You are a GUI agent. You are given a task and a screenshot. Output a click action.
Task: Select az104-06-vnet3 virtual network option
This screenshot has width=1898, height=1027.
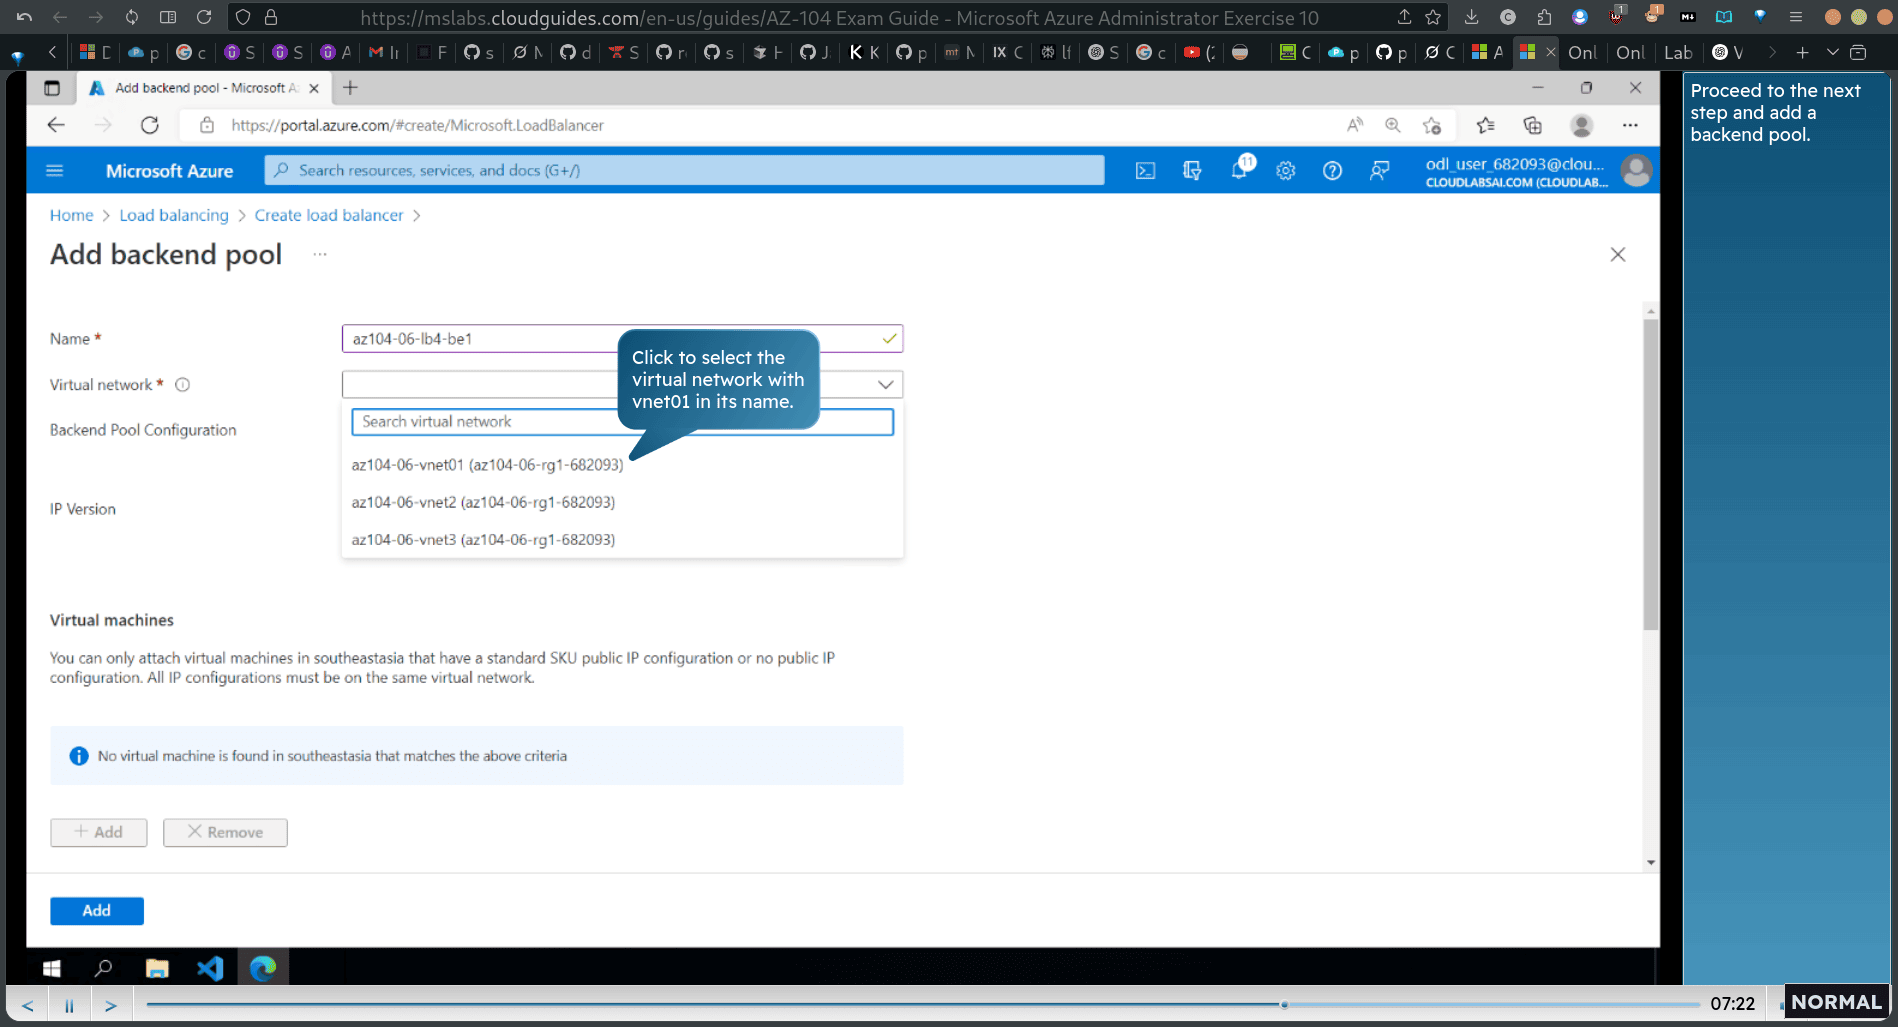(483, 540)
